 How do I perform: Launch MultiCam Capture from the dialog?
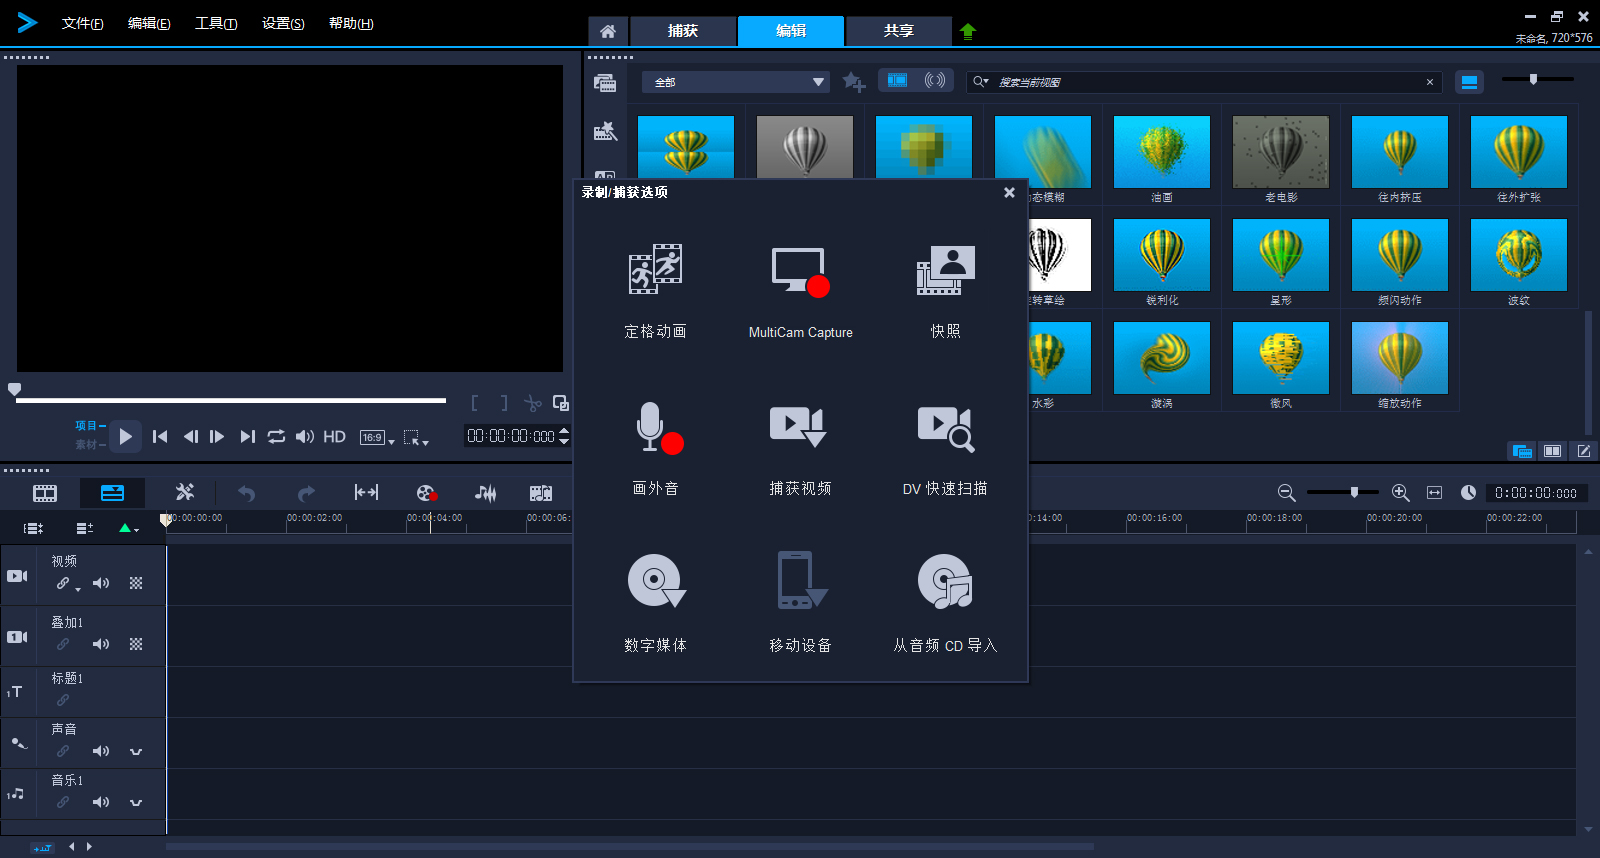click(800, 290)
